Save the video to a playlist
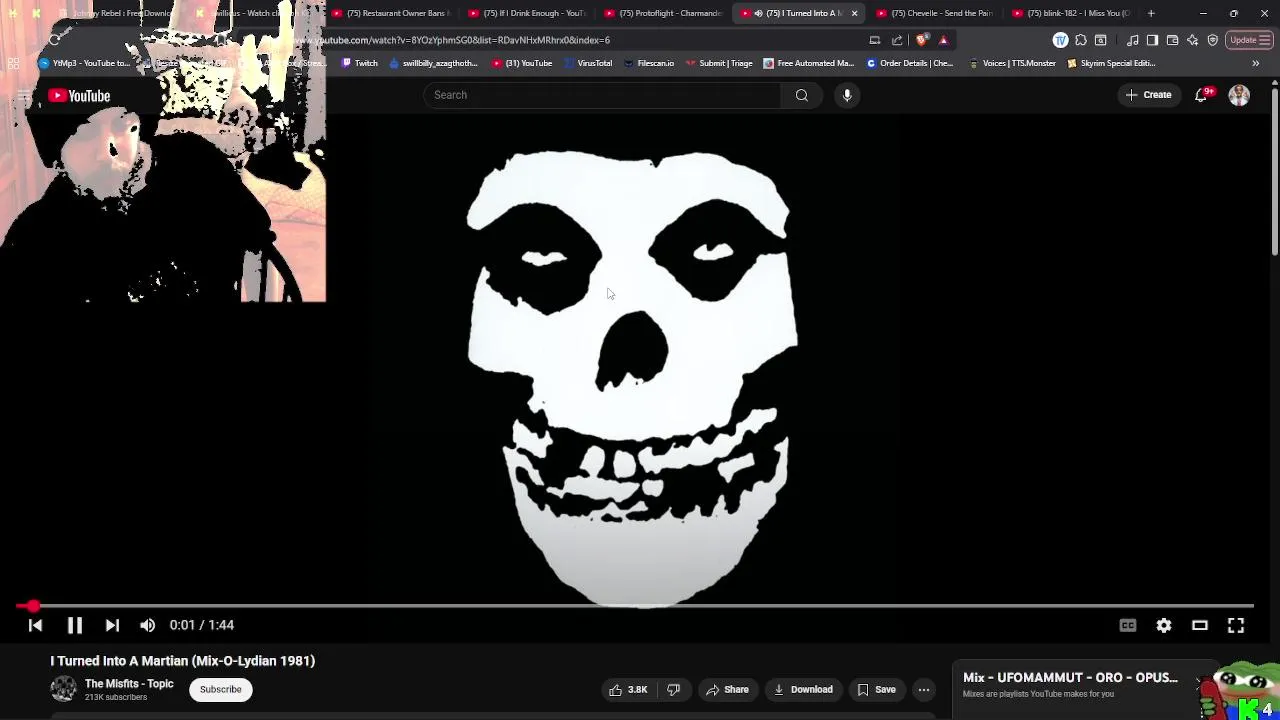Viewport: 1280px width, 720px height. [x=876, y=689]
